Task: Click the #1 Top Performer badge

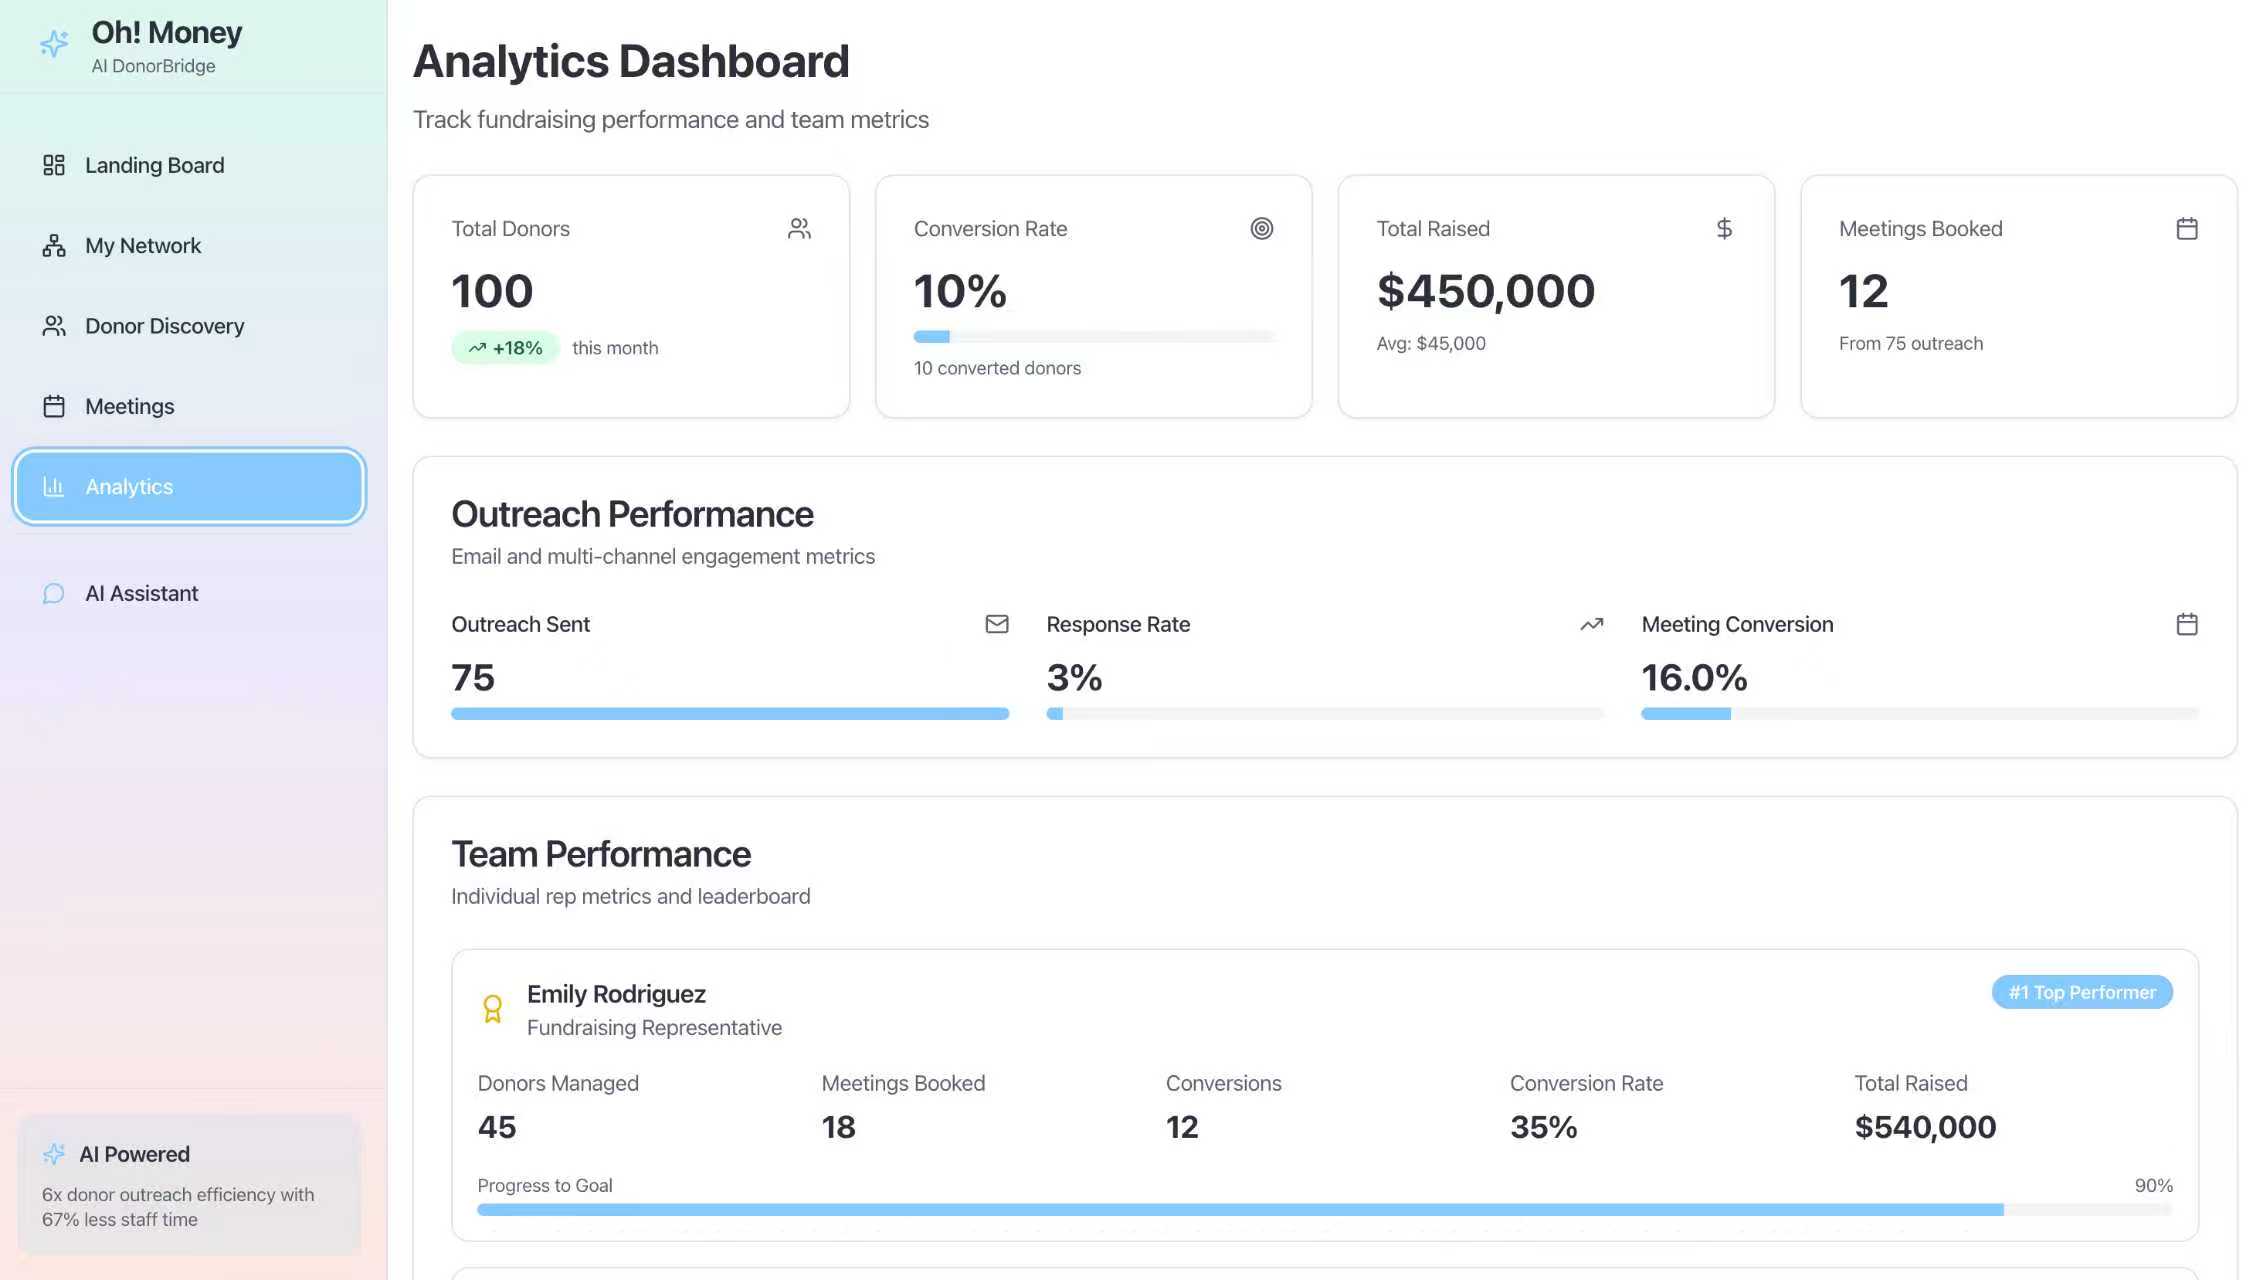Action: click(x=2081, y=992)
